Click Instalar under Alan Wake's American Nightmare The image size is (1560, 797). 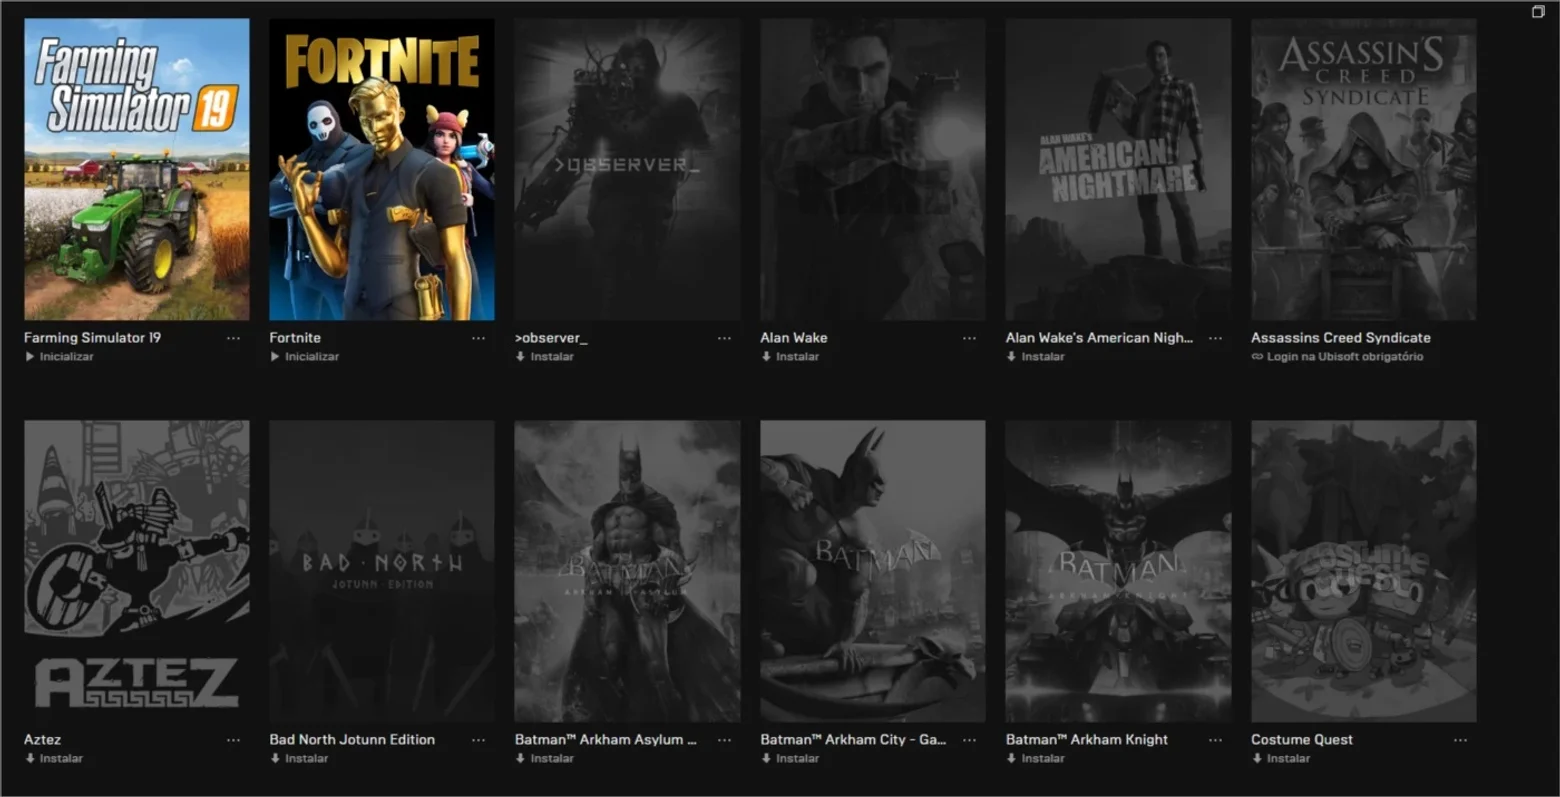pos(1036,356)
